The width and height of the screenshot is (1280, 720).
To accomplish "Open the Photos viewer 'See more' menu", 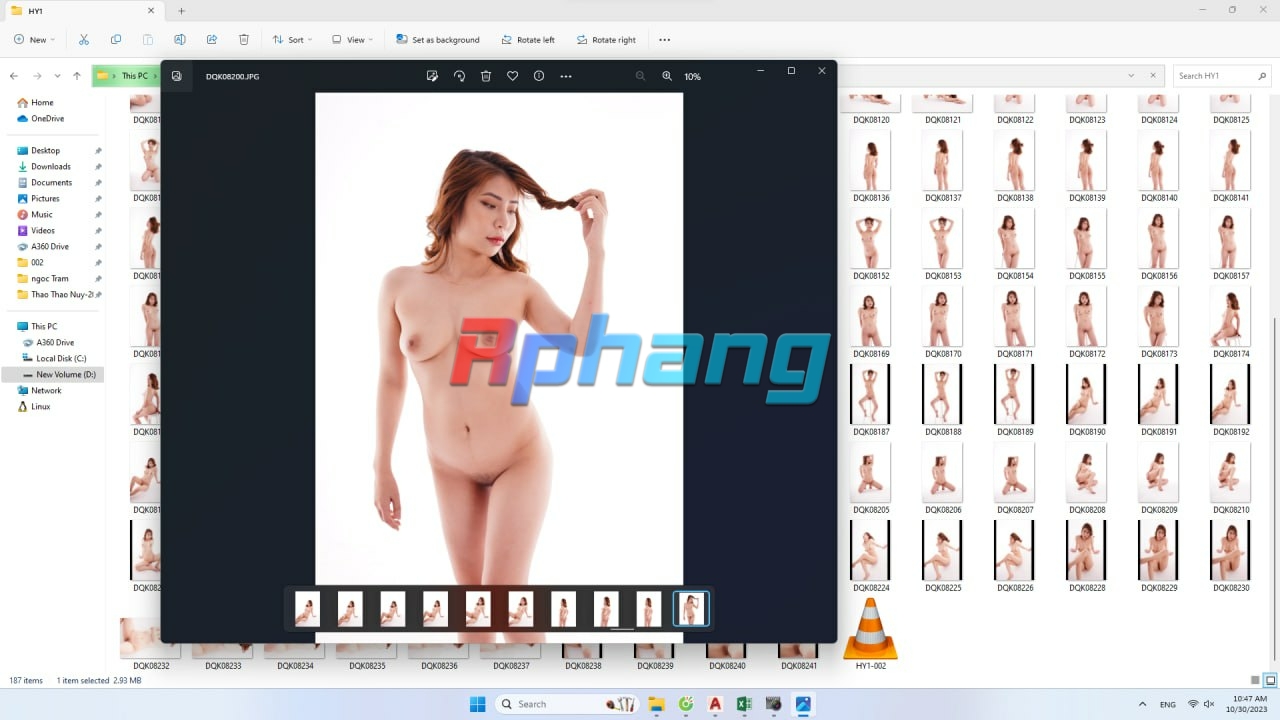I will click(x=566, y=76).
